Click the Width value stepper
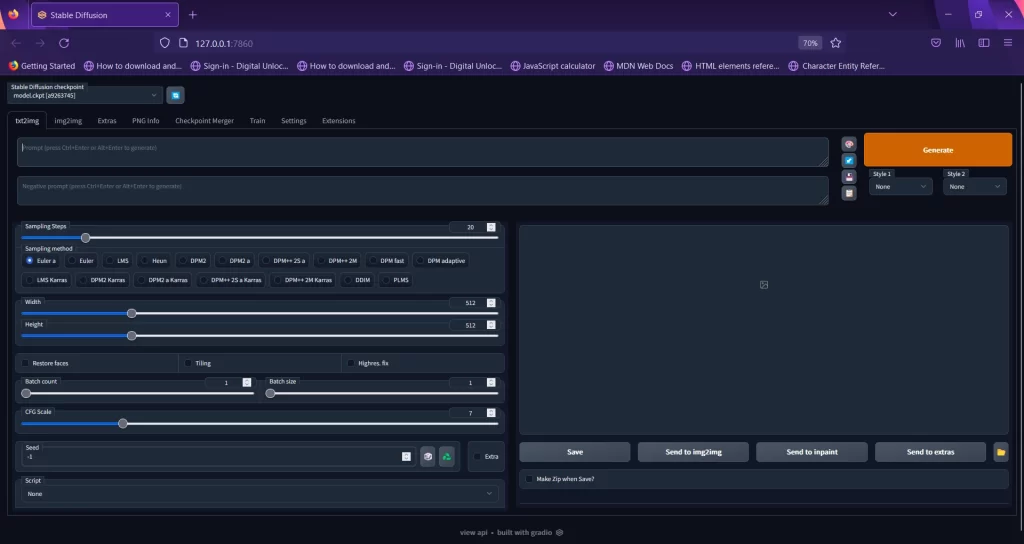Screen dimensions: 1024x544 [491, 303]
